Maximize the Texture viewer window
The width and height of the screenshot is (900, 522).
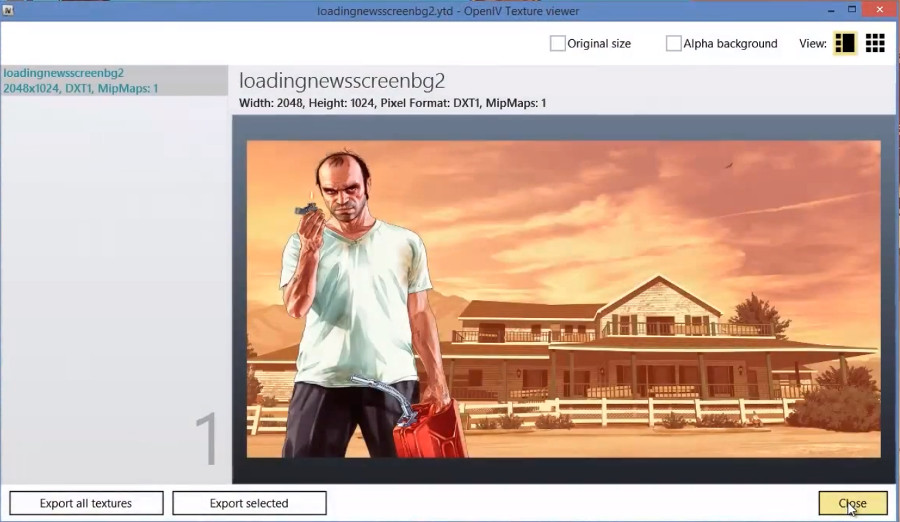coord(851,9)
